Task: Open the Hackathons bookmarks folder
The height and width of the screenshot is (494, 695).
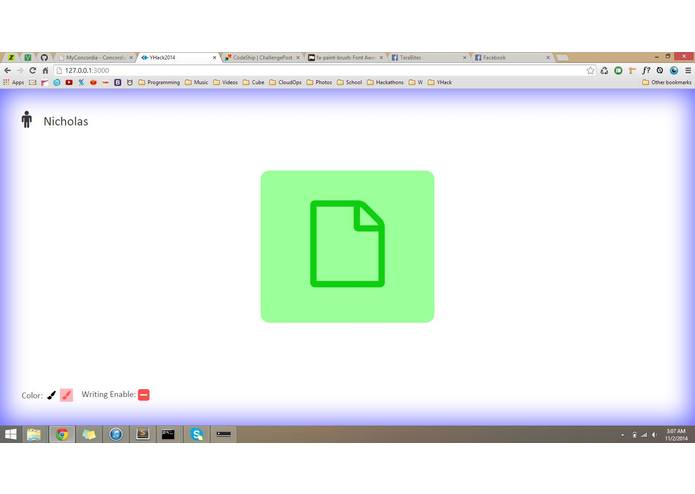Action: point(386,82)
